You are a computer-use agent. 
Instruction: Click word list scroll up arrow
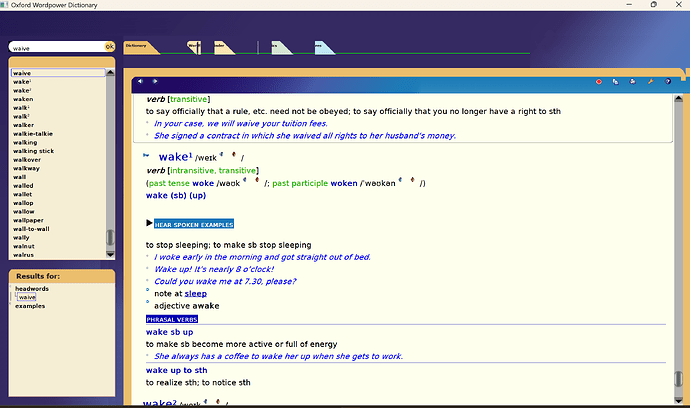110,72
